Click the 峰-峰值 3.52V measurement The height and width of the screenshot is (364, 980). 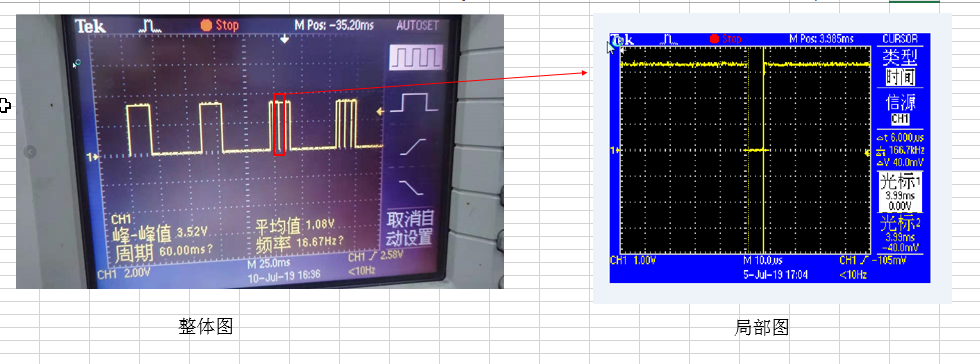coord(160,233)
